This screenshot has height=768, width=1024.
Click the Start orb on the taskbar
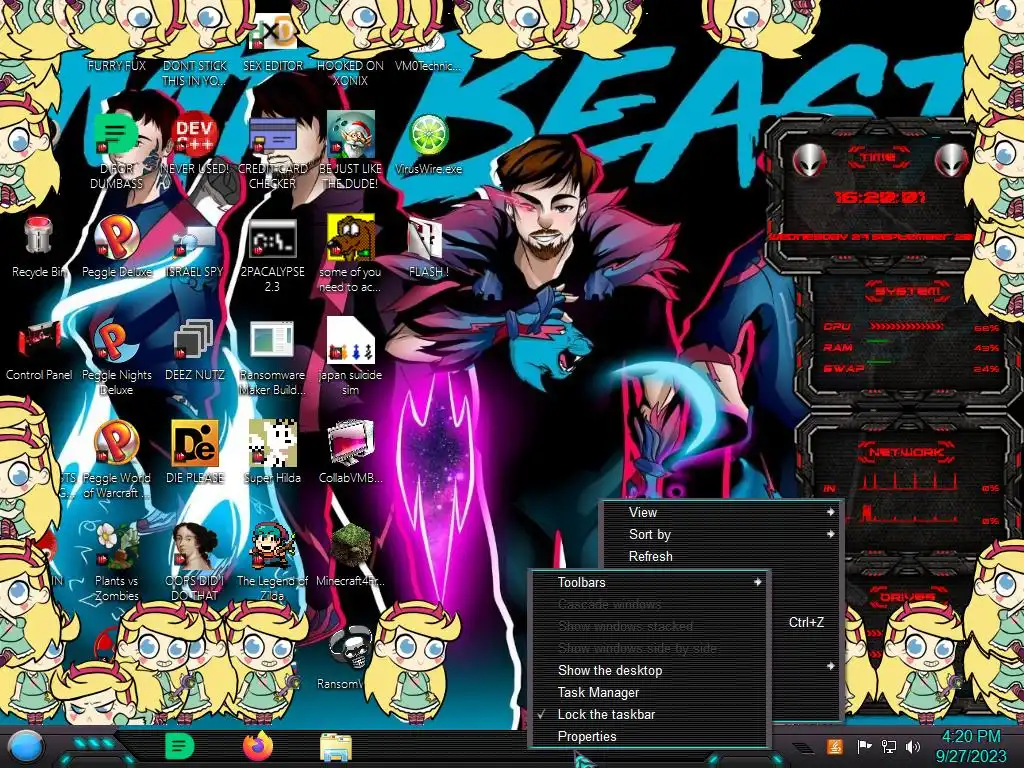(x=26, y=746)
